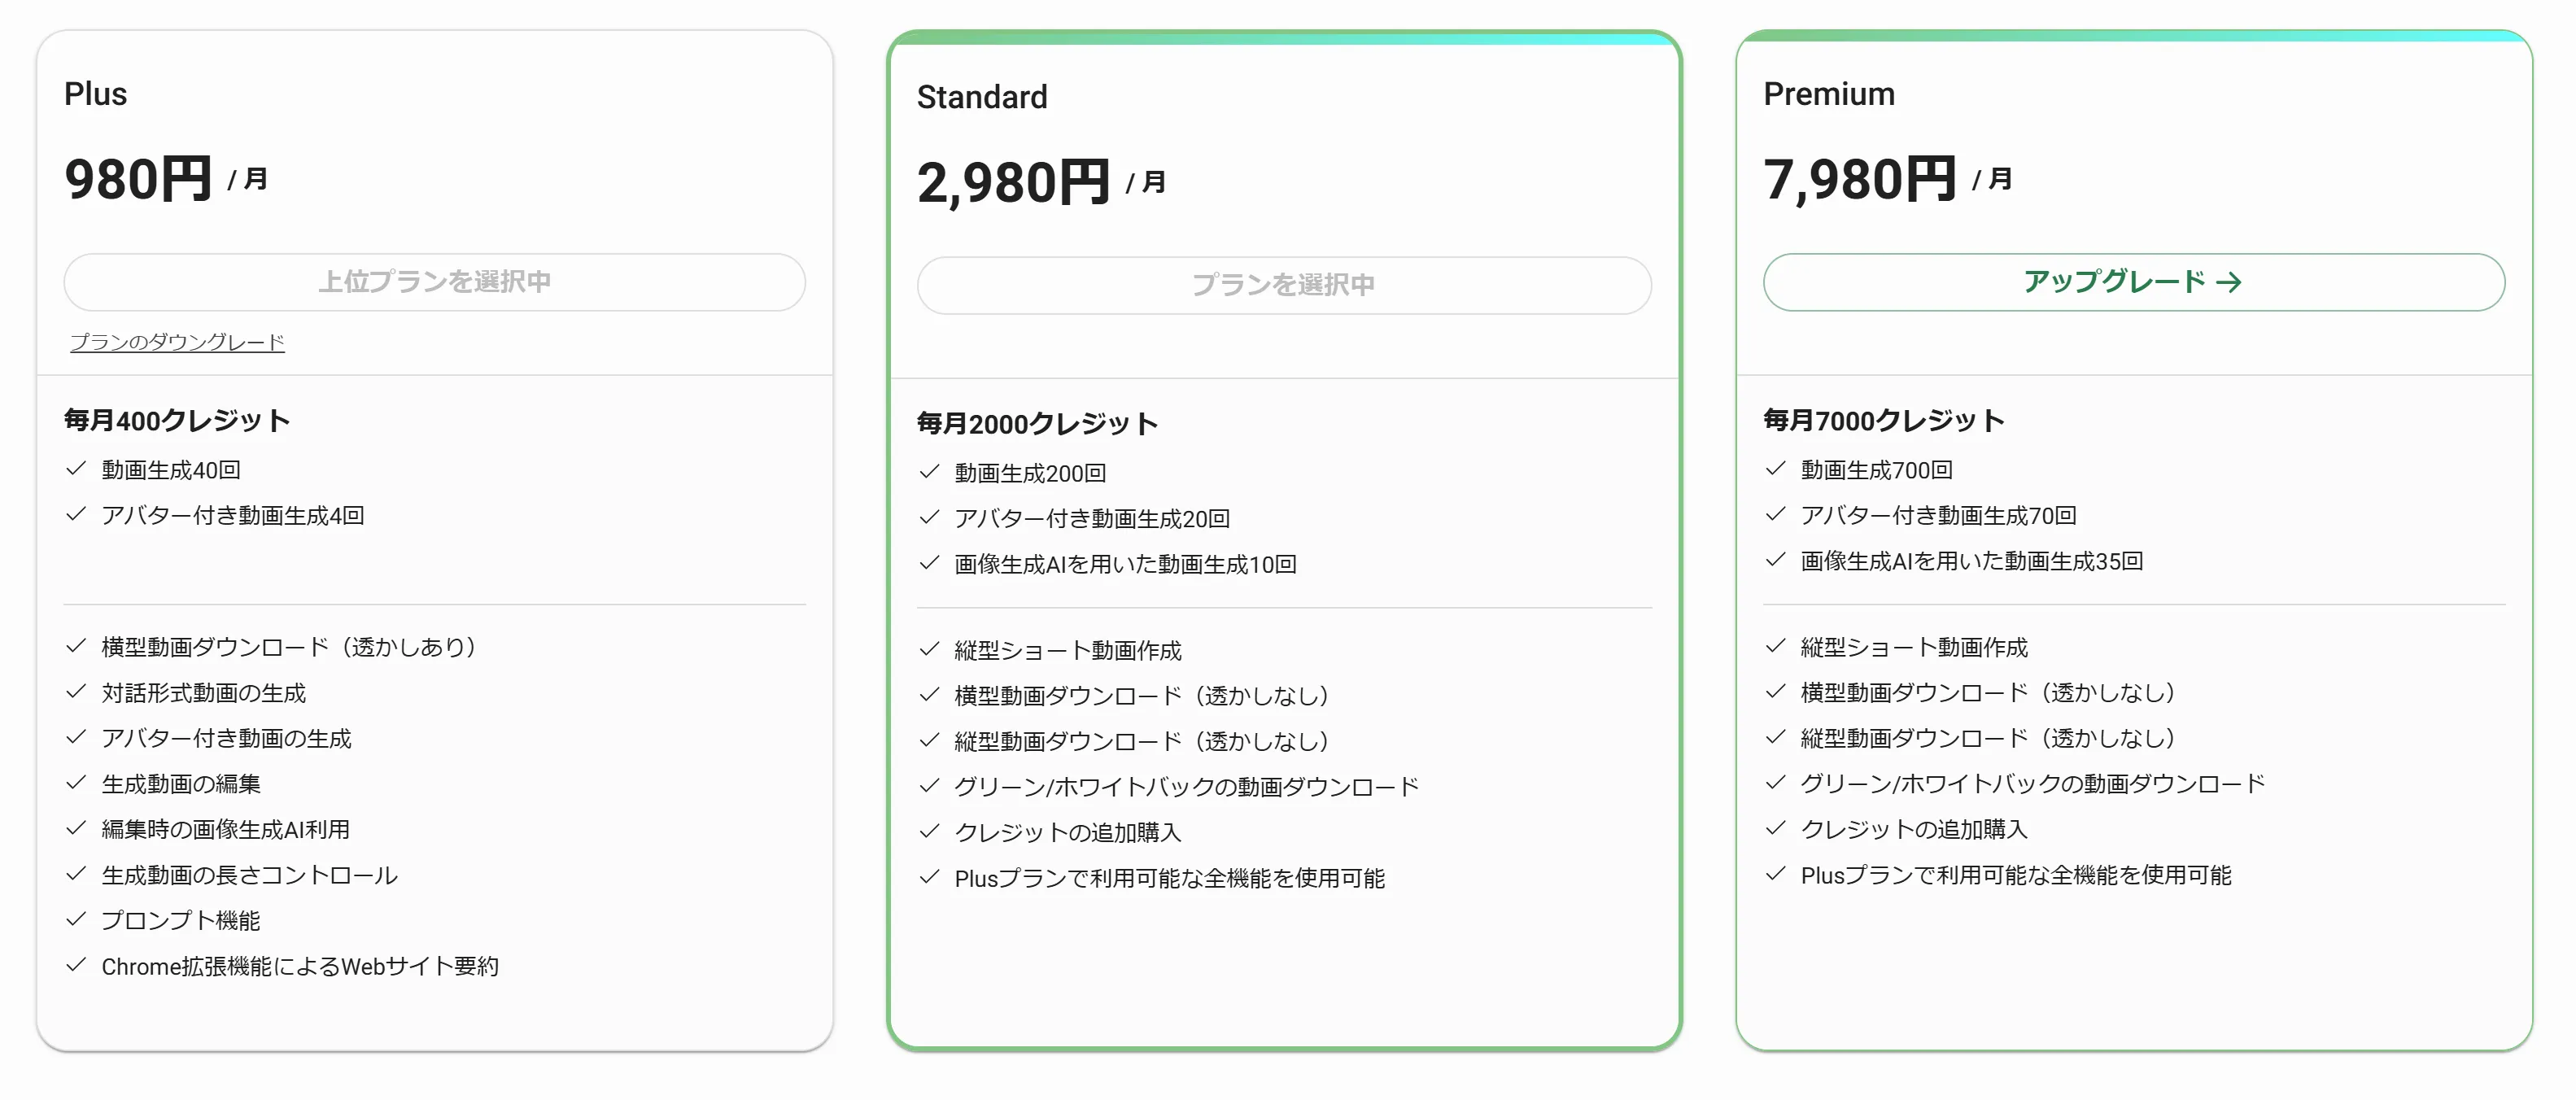Image resolution: width=2576 pixels, height=1100 pixels.
Task: Click the checkmark next to 生成動画の編集
Action: (x=76, y=783)
